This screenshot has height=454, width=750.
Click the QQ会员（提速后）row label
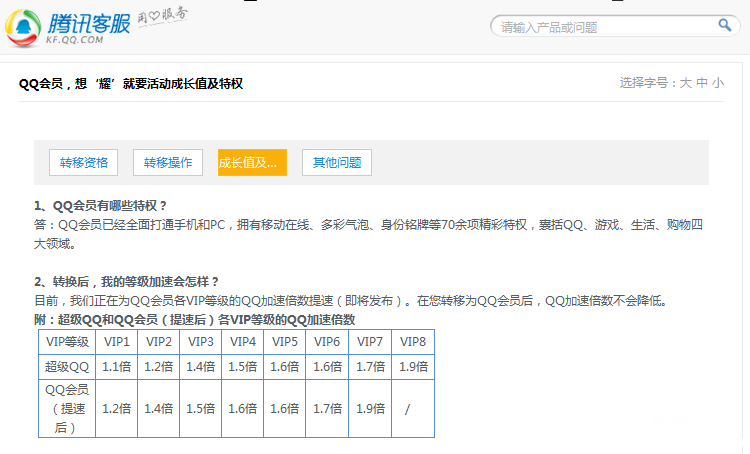point(67,409)
